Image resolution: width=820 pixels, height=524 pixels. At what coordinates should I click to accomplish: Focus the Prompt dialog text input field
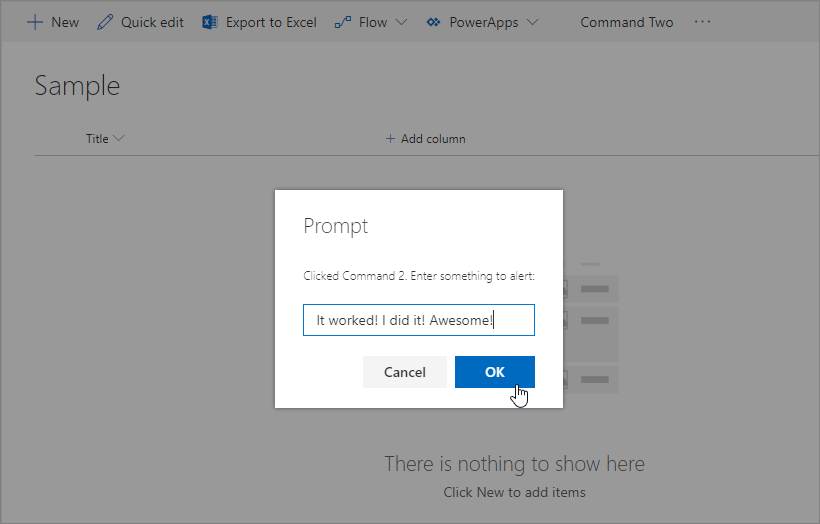tap(419, 320)
